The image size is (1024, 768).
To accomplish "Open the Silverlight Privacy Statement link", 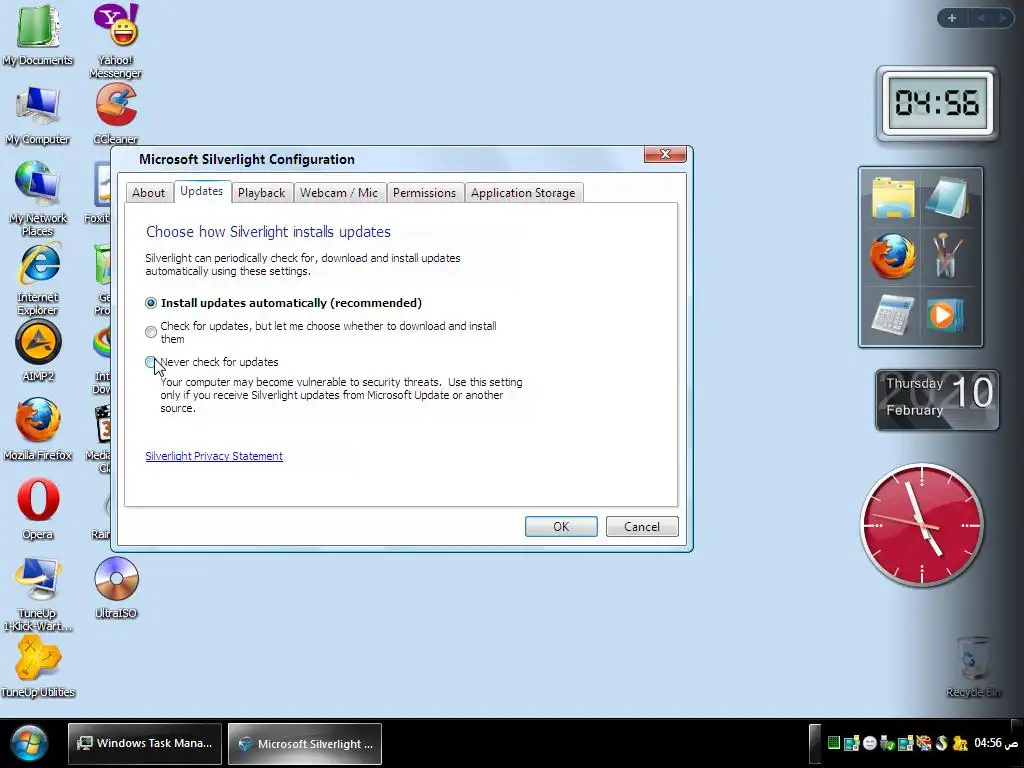I will (214, 456).
